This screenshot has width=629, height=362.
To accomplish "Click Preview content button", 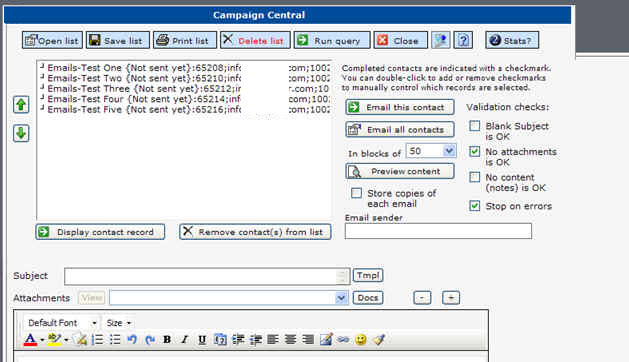I will [400, 171].
